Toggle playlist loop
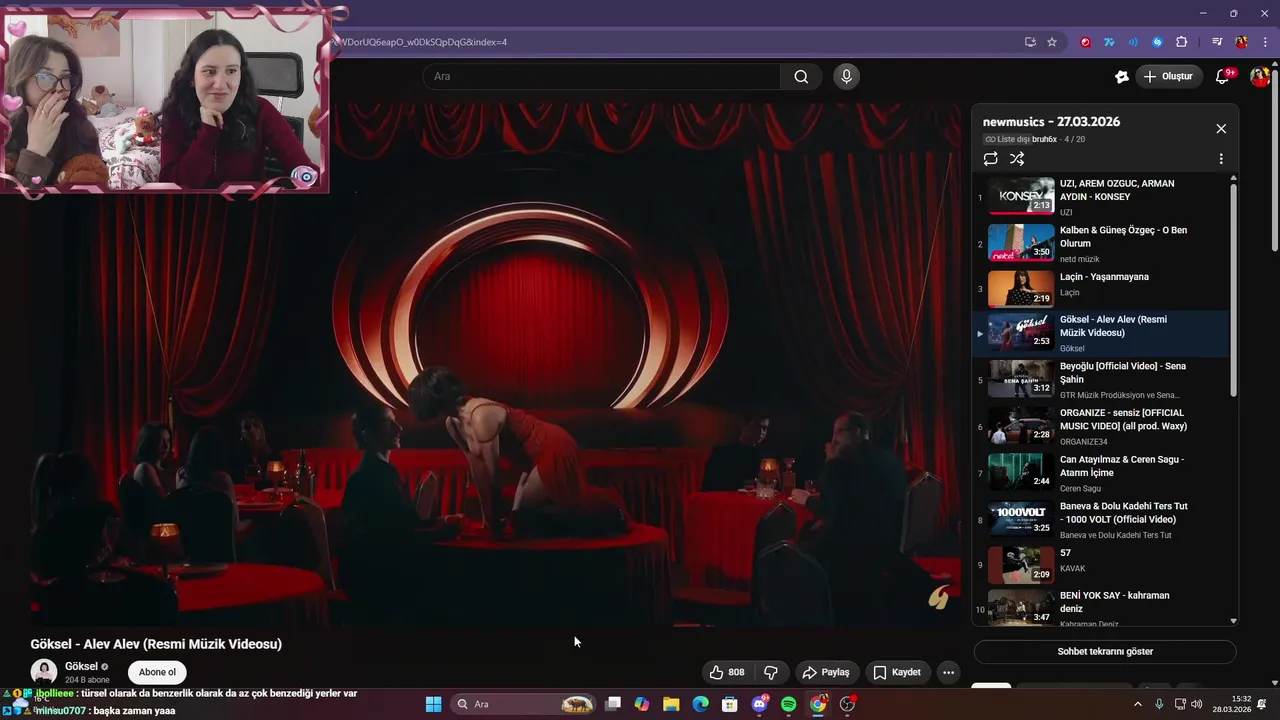The image size is (1280, 720). (990, 158)
